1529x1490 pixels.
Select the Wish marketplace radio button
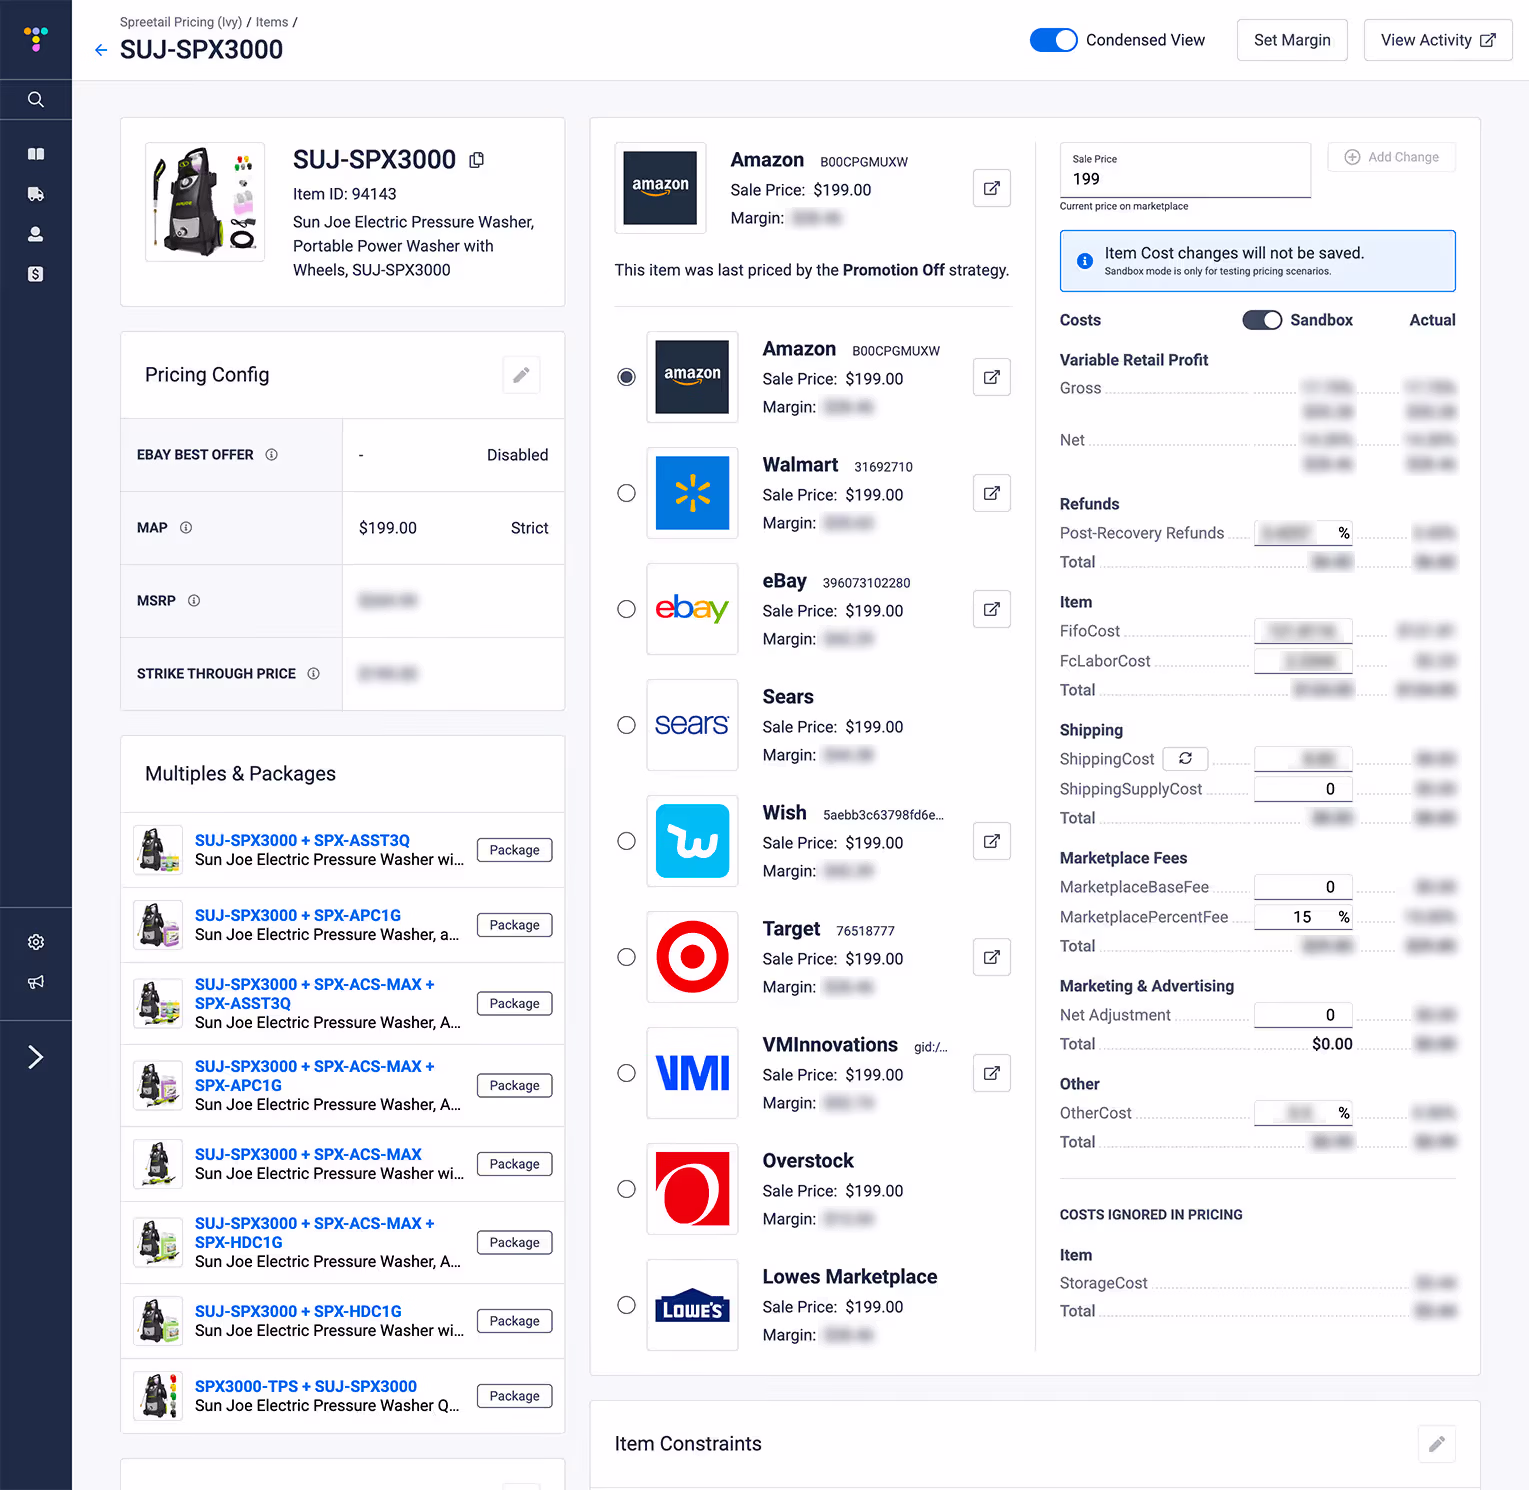point(626,841)
